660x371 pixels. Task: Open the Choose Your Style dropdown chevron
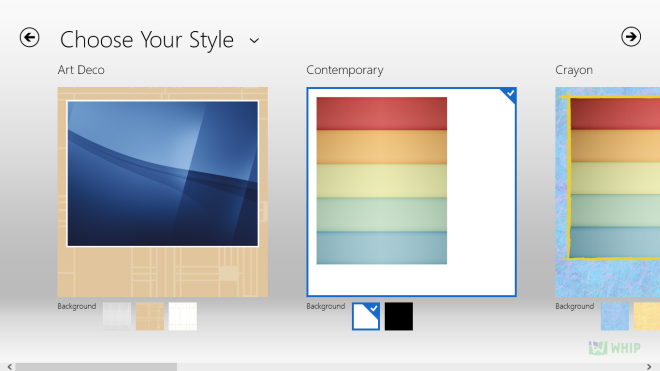[254, 41]
